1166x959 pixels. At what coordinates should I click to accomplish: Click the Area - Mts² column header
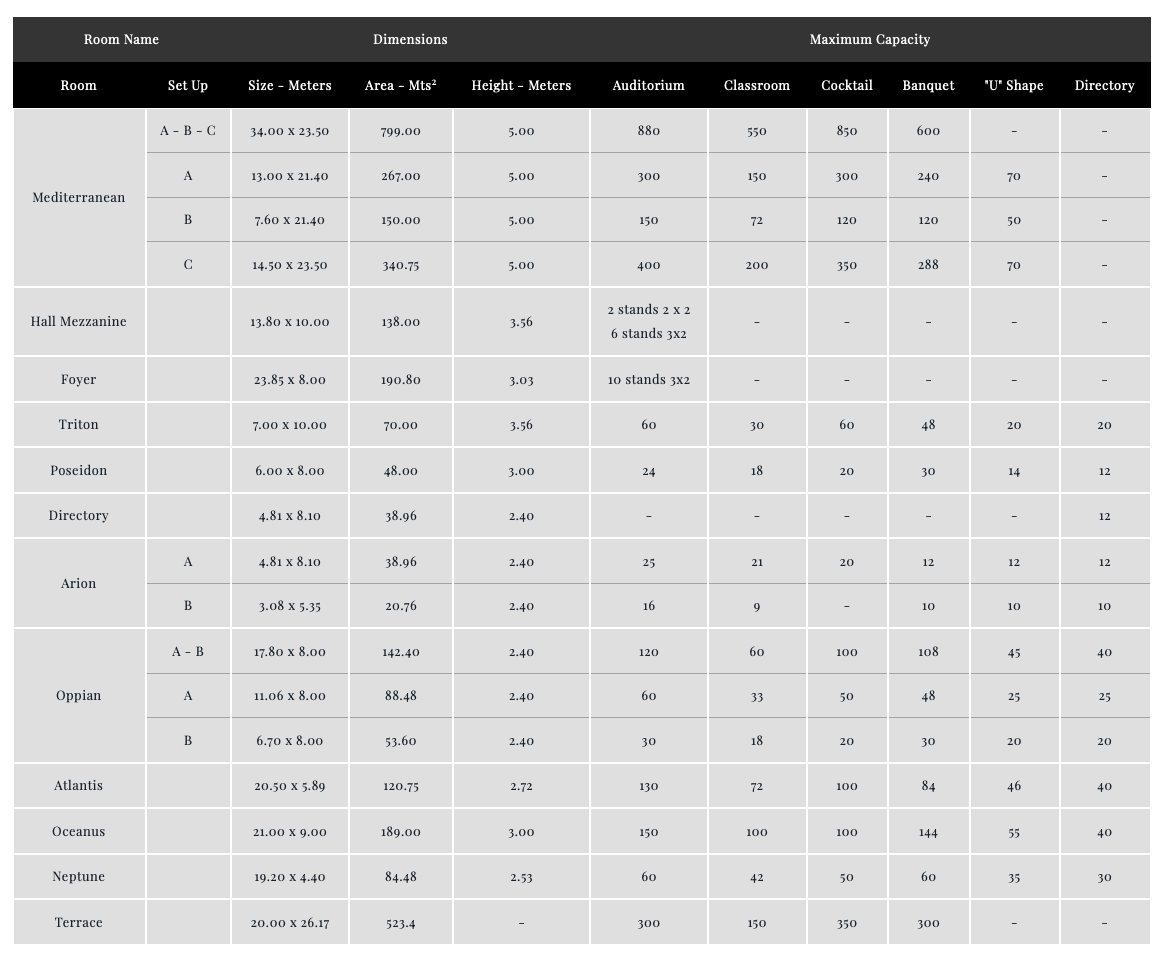(x=400, y=86)
